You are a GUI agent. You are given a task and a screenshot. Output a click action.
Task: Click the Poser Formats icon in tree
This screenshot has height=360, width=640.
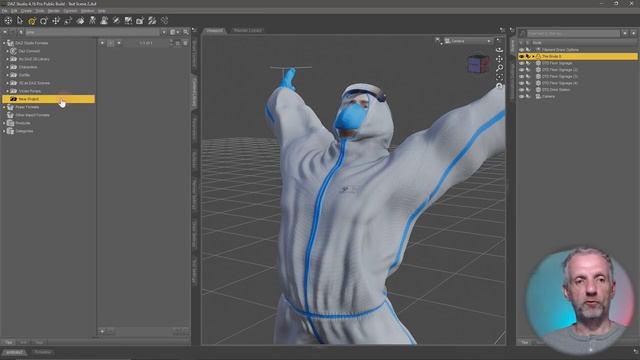(x=11, y=107)
